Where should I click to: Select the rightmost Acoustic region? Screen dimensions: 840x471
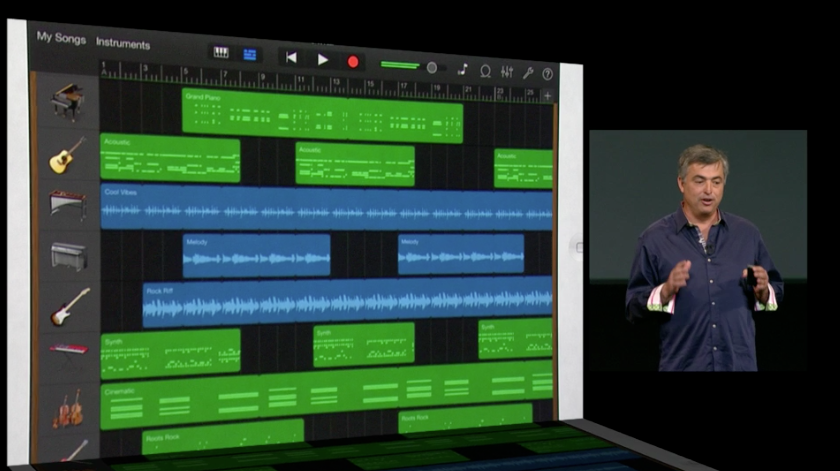[x=523, y=169]
